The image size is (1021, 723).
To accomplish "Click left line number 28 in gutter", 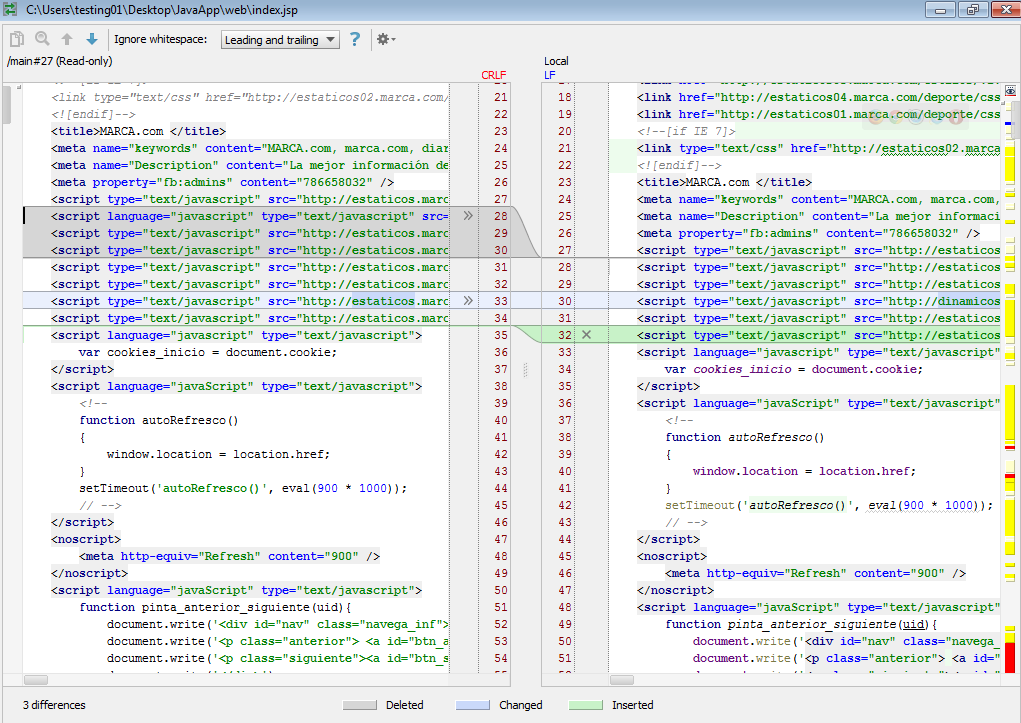I will [x=500, y=216].
